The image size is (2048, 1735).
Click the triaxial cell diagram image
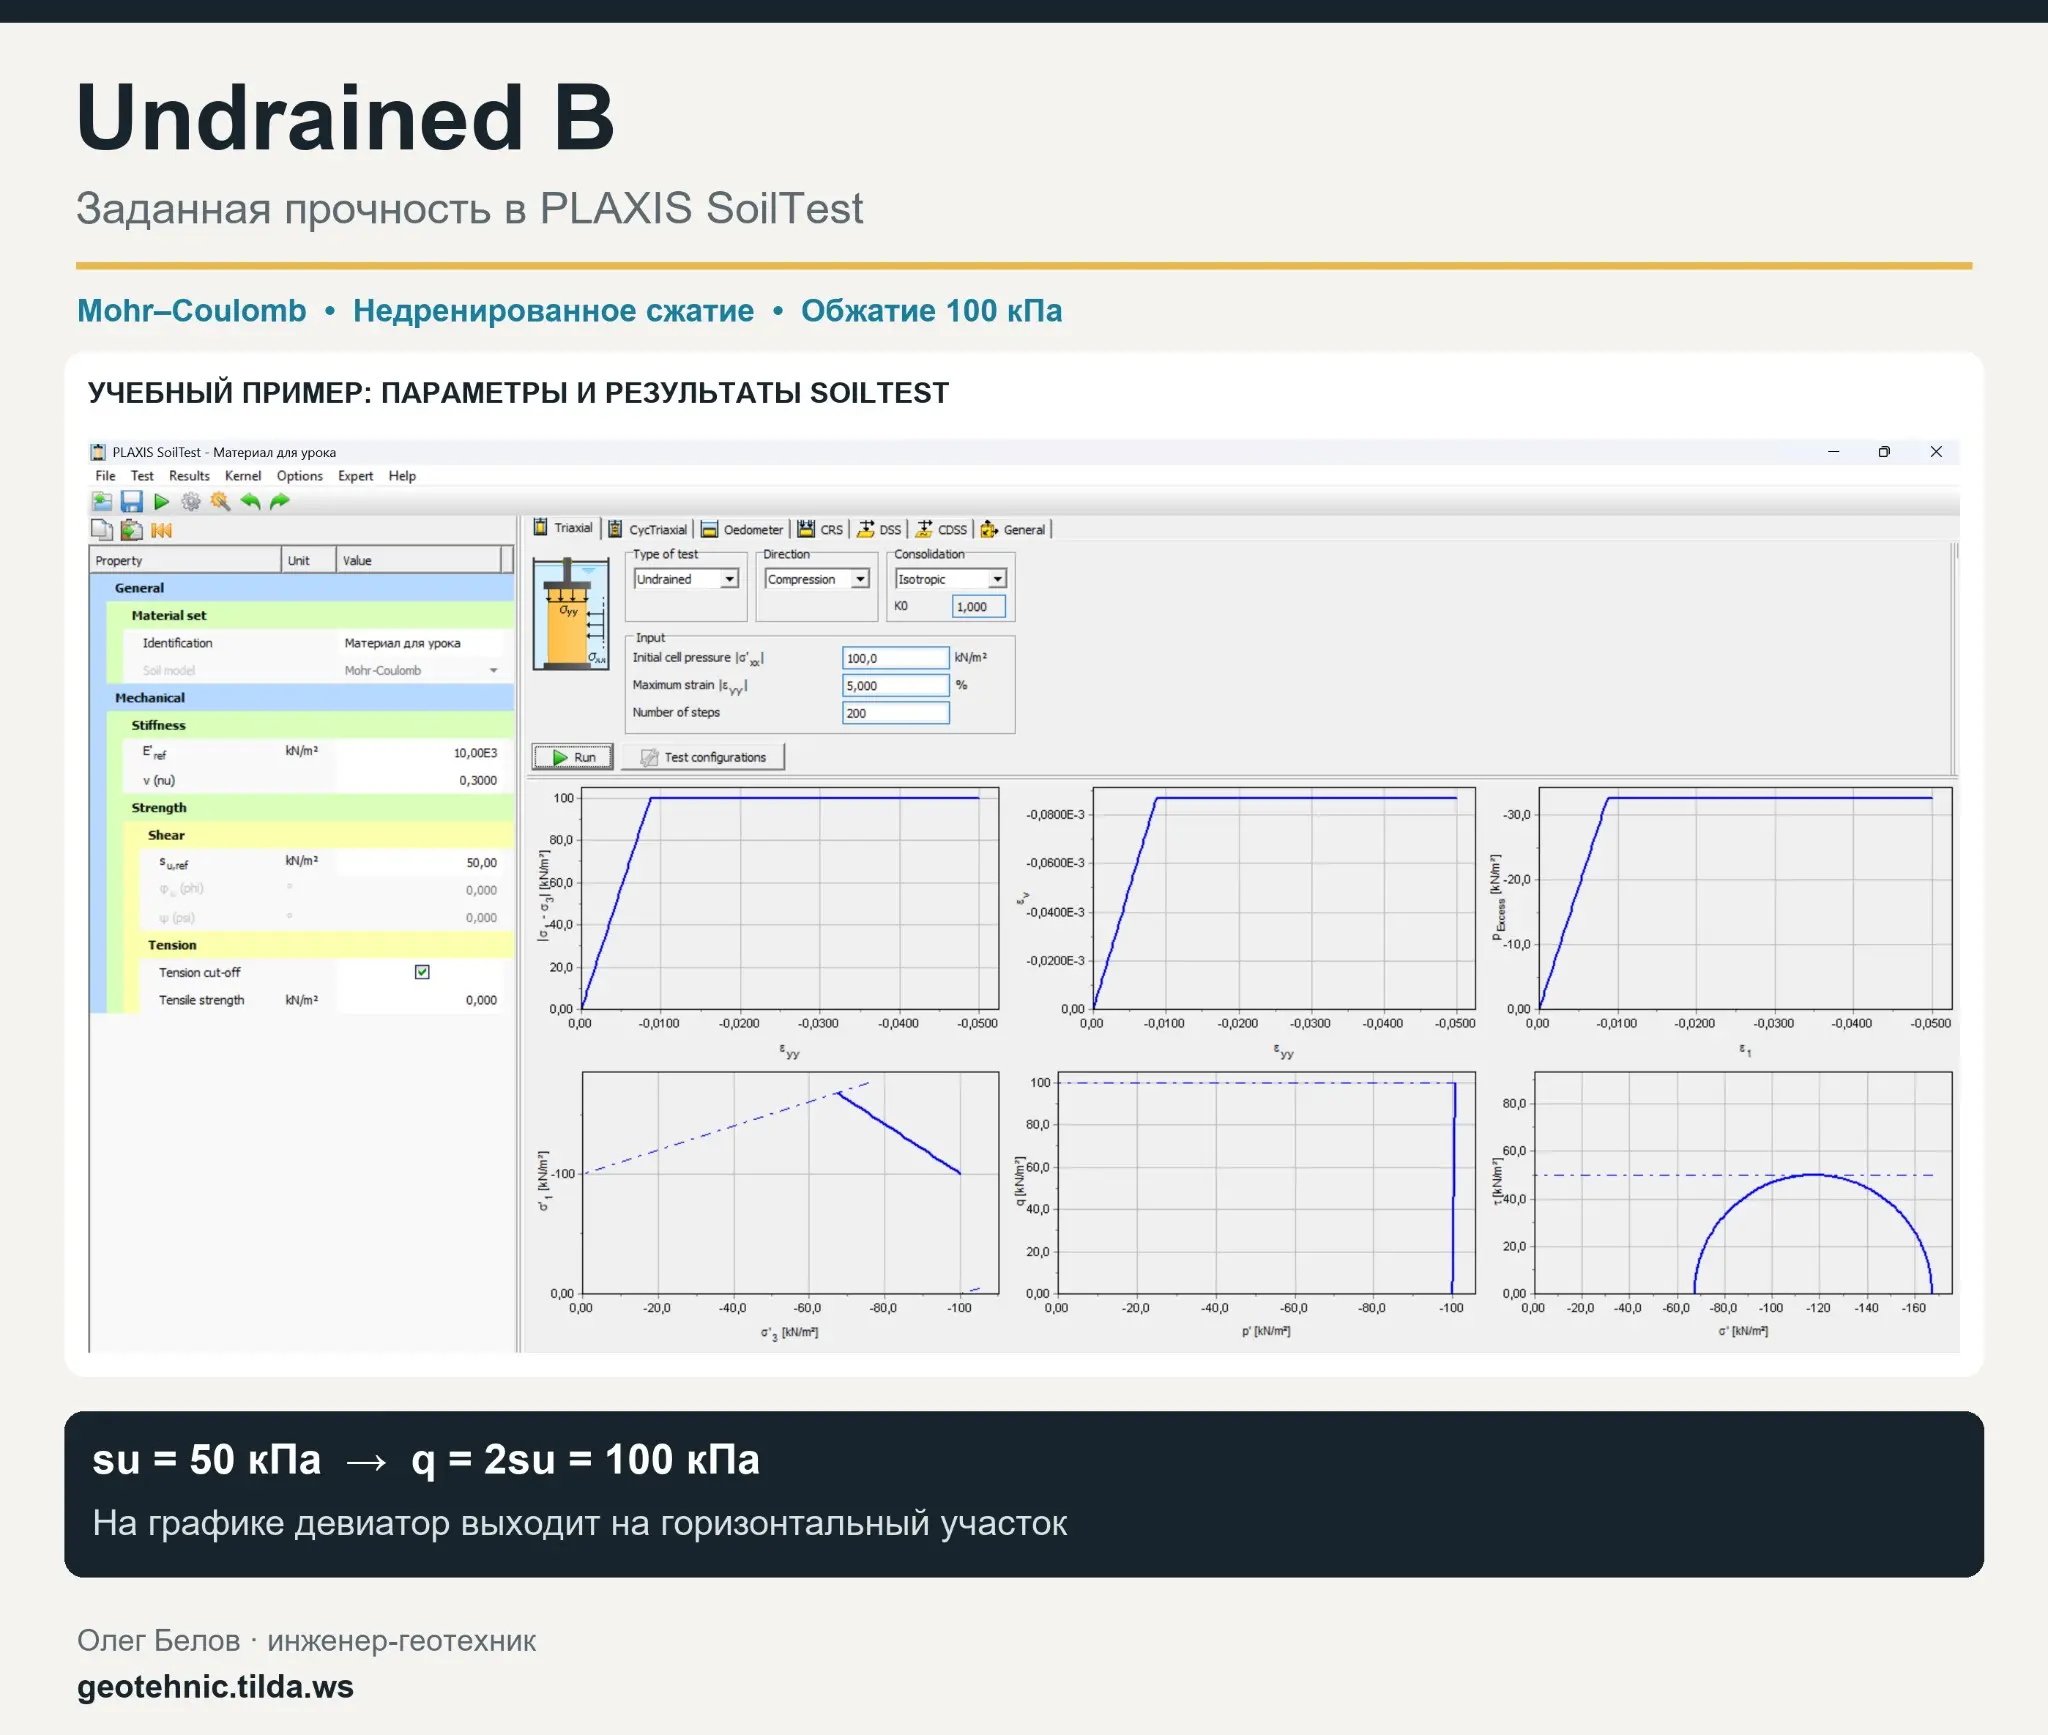click(570, 614)
